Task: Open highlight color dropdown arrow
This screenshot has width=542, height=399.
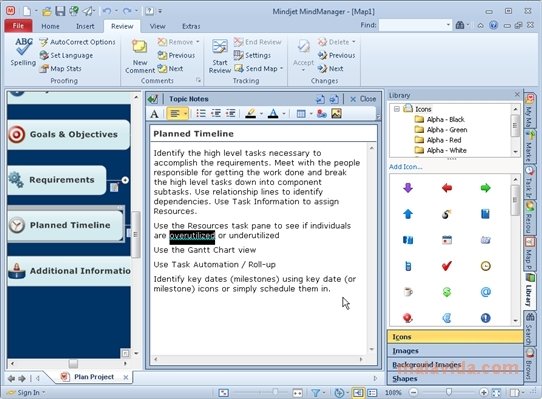Action: (x=261, y=113)
